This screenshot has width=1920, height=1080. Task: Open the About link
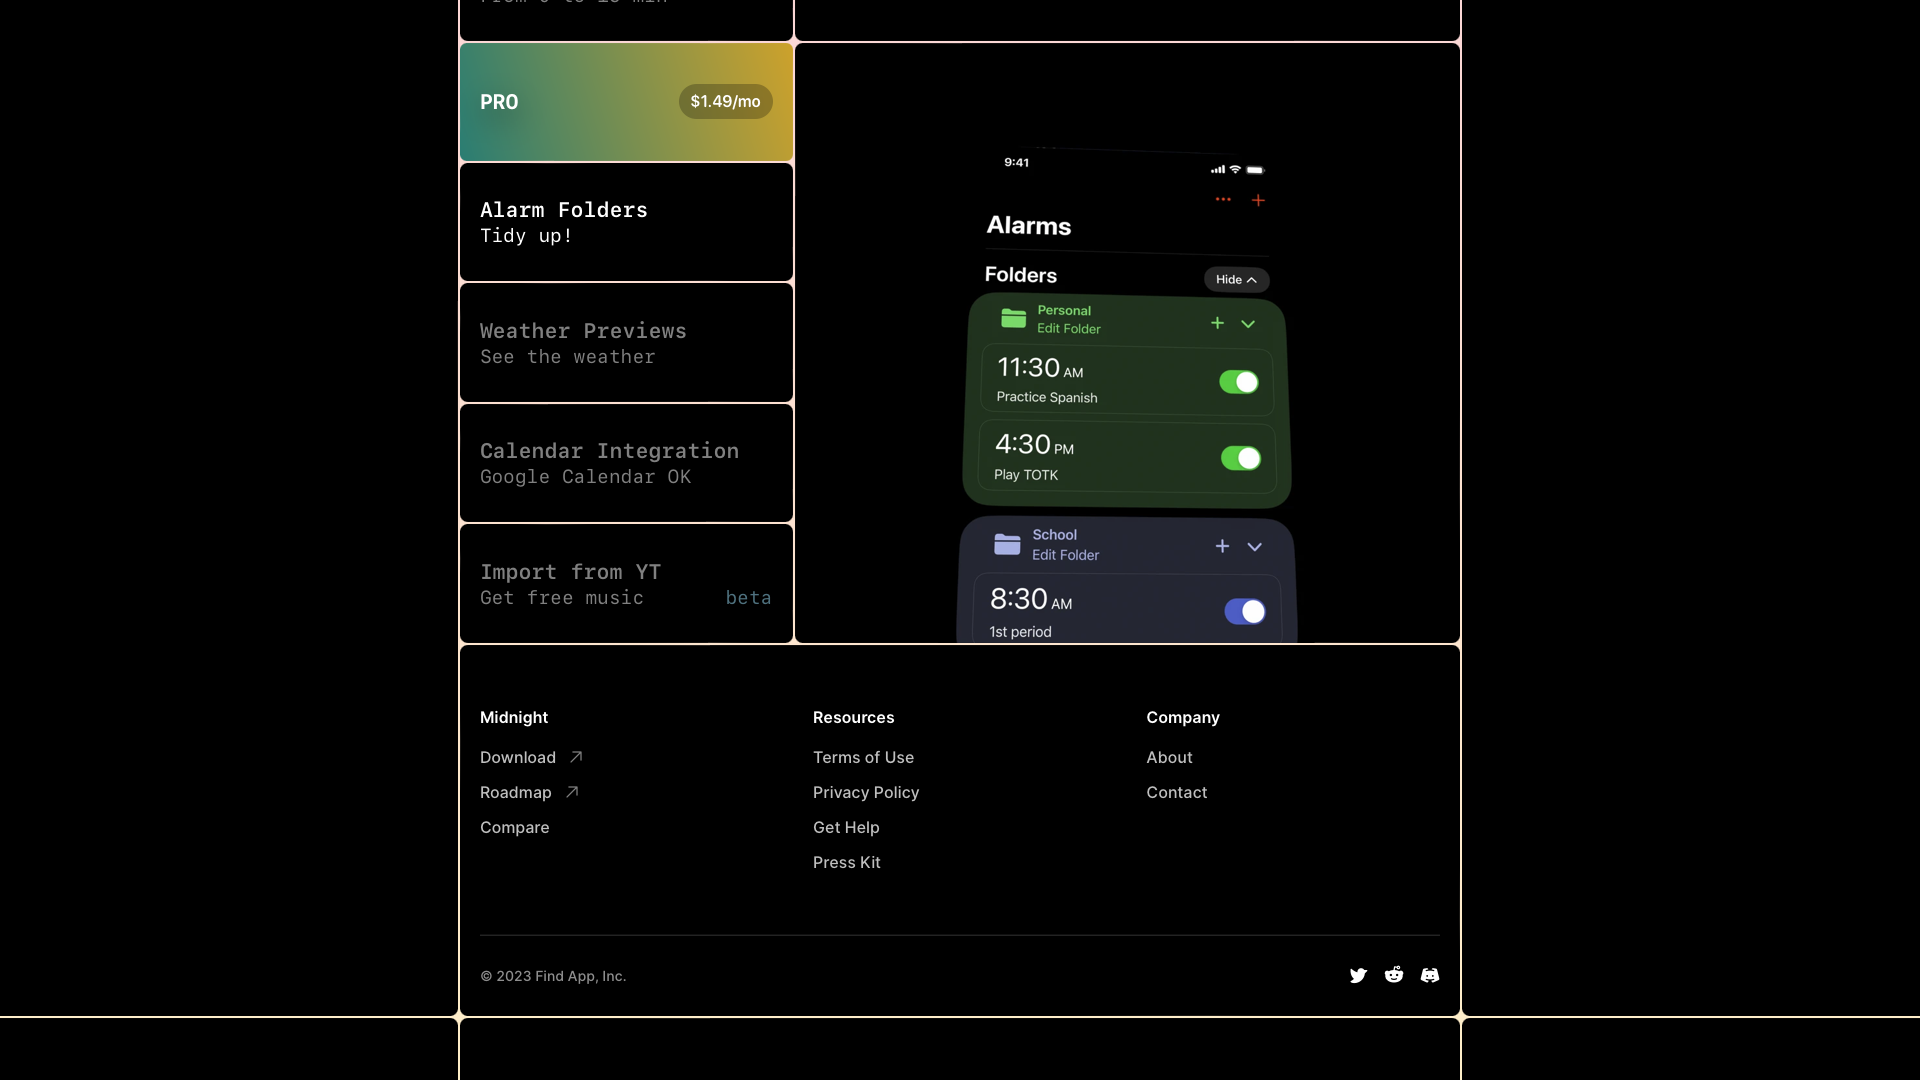pyautogui.click(x=1170, y=757)
